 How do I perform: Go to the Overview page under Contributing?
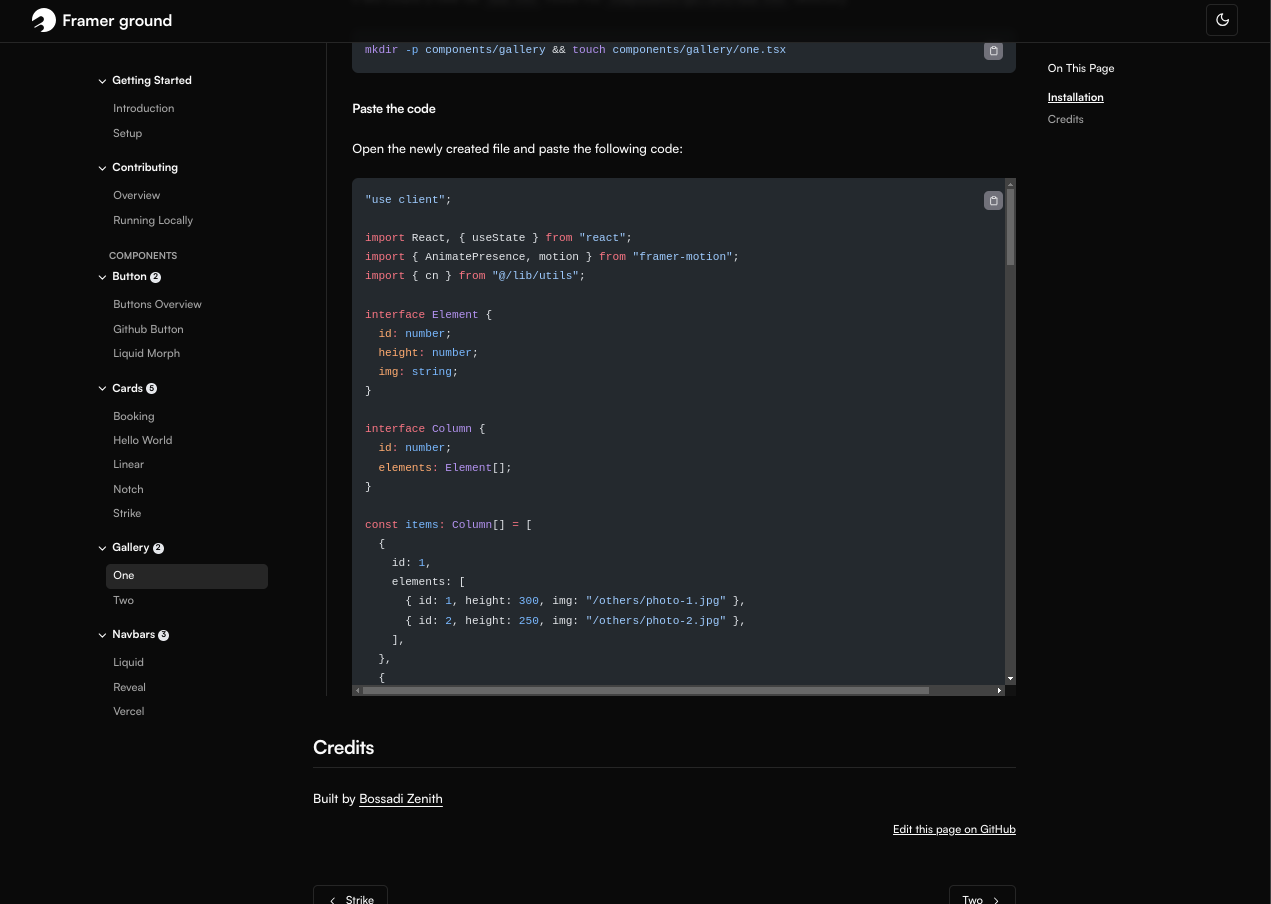point(136,196)
